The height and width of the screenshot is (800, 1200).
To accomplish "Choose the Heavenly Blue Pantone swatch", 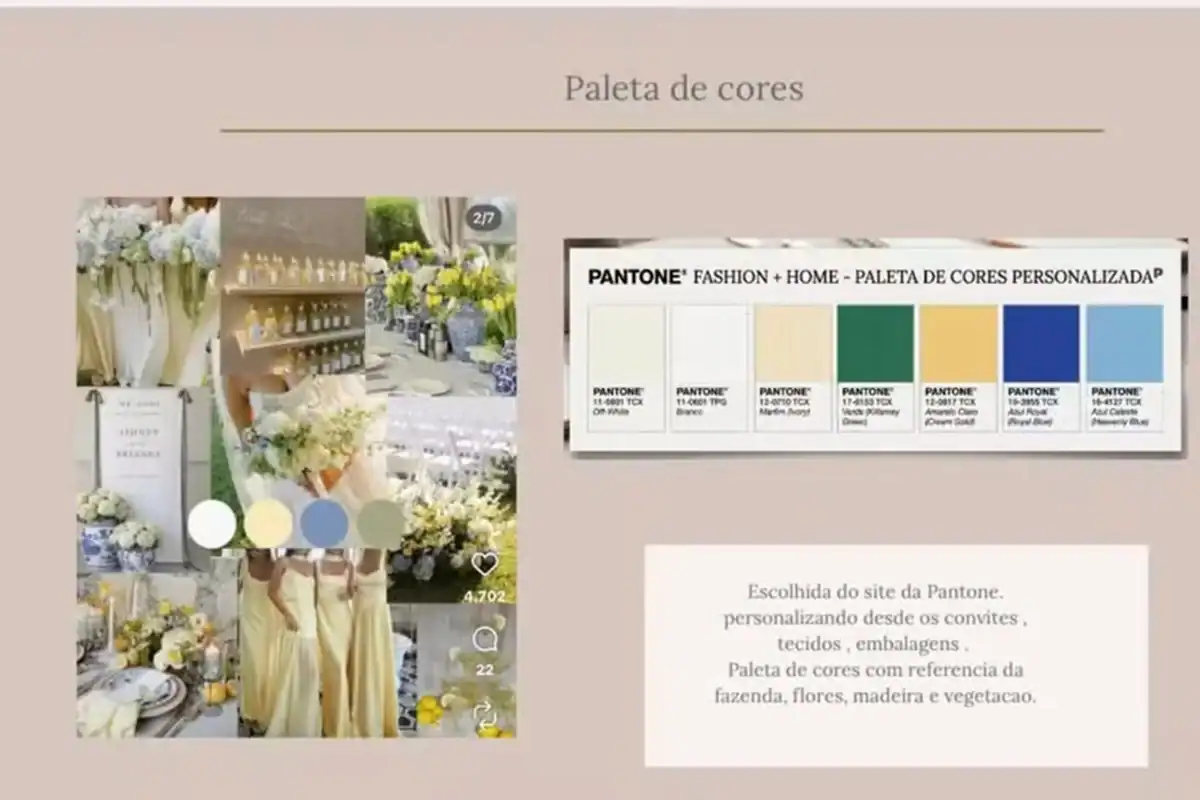I will (1124, 344).
